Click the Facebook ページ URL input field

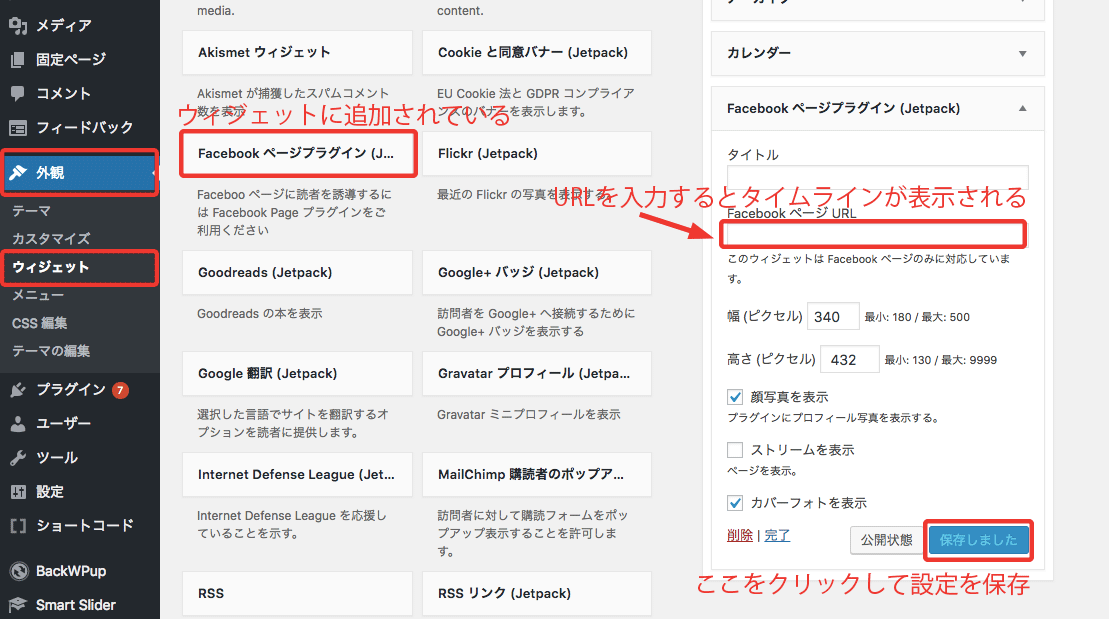874,235
